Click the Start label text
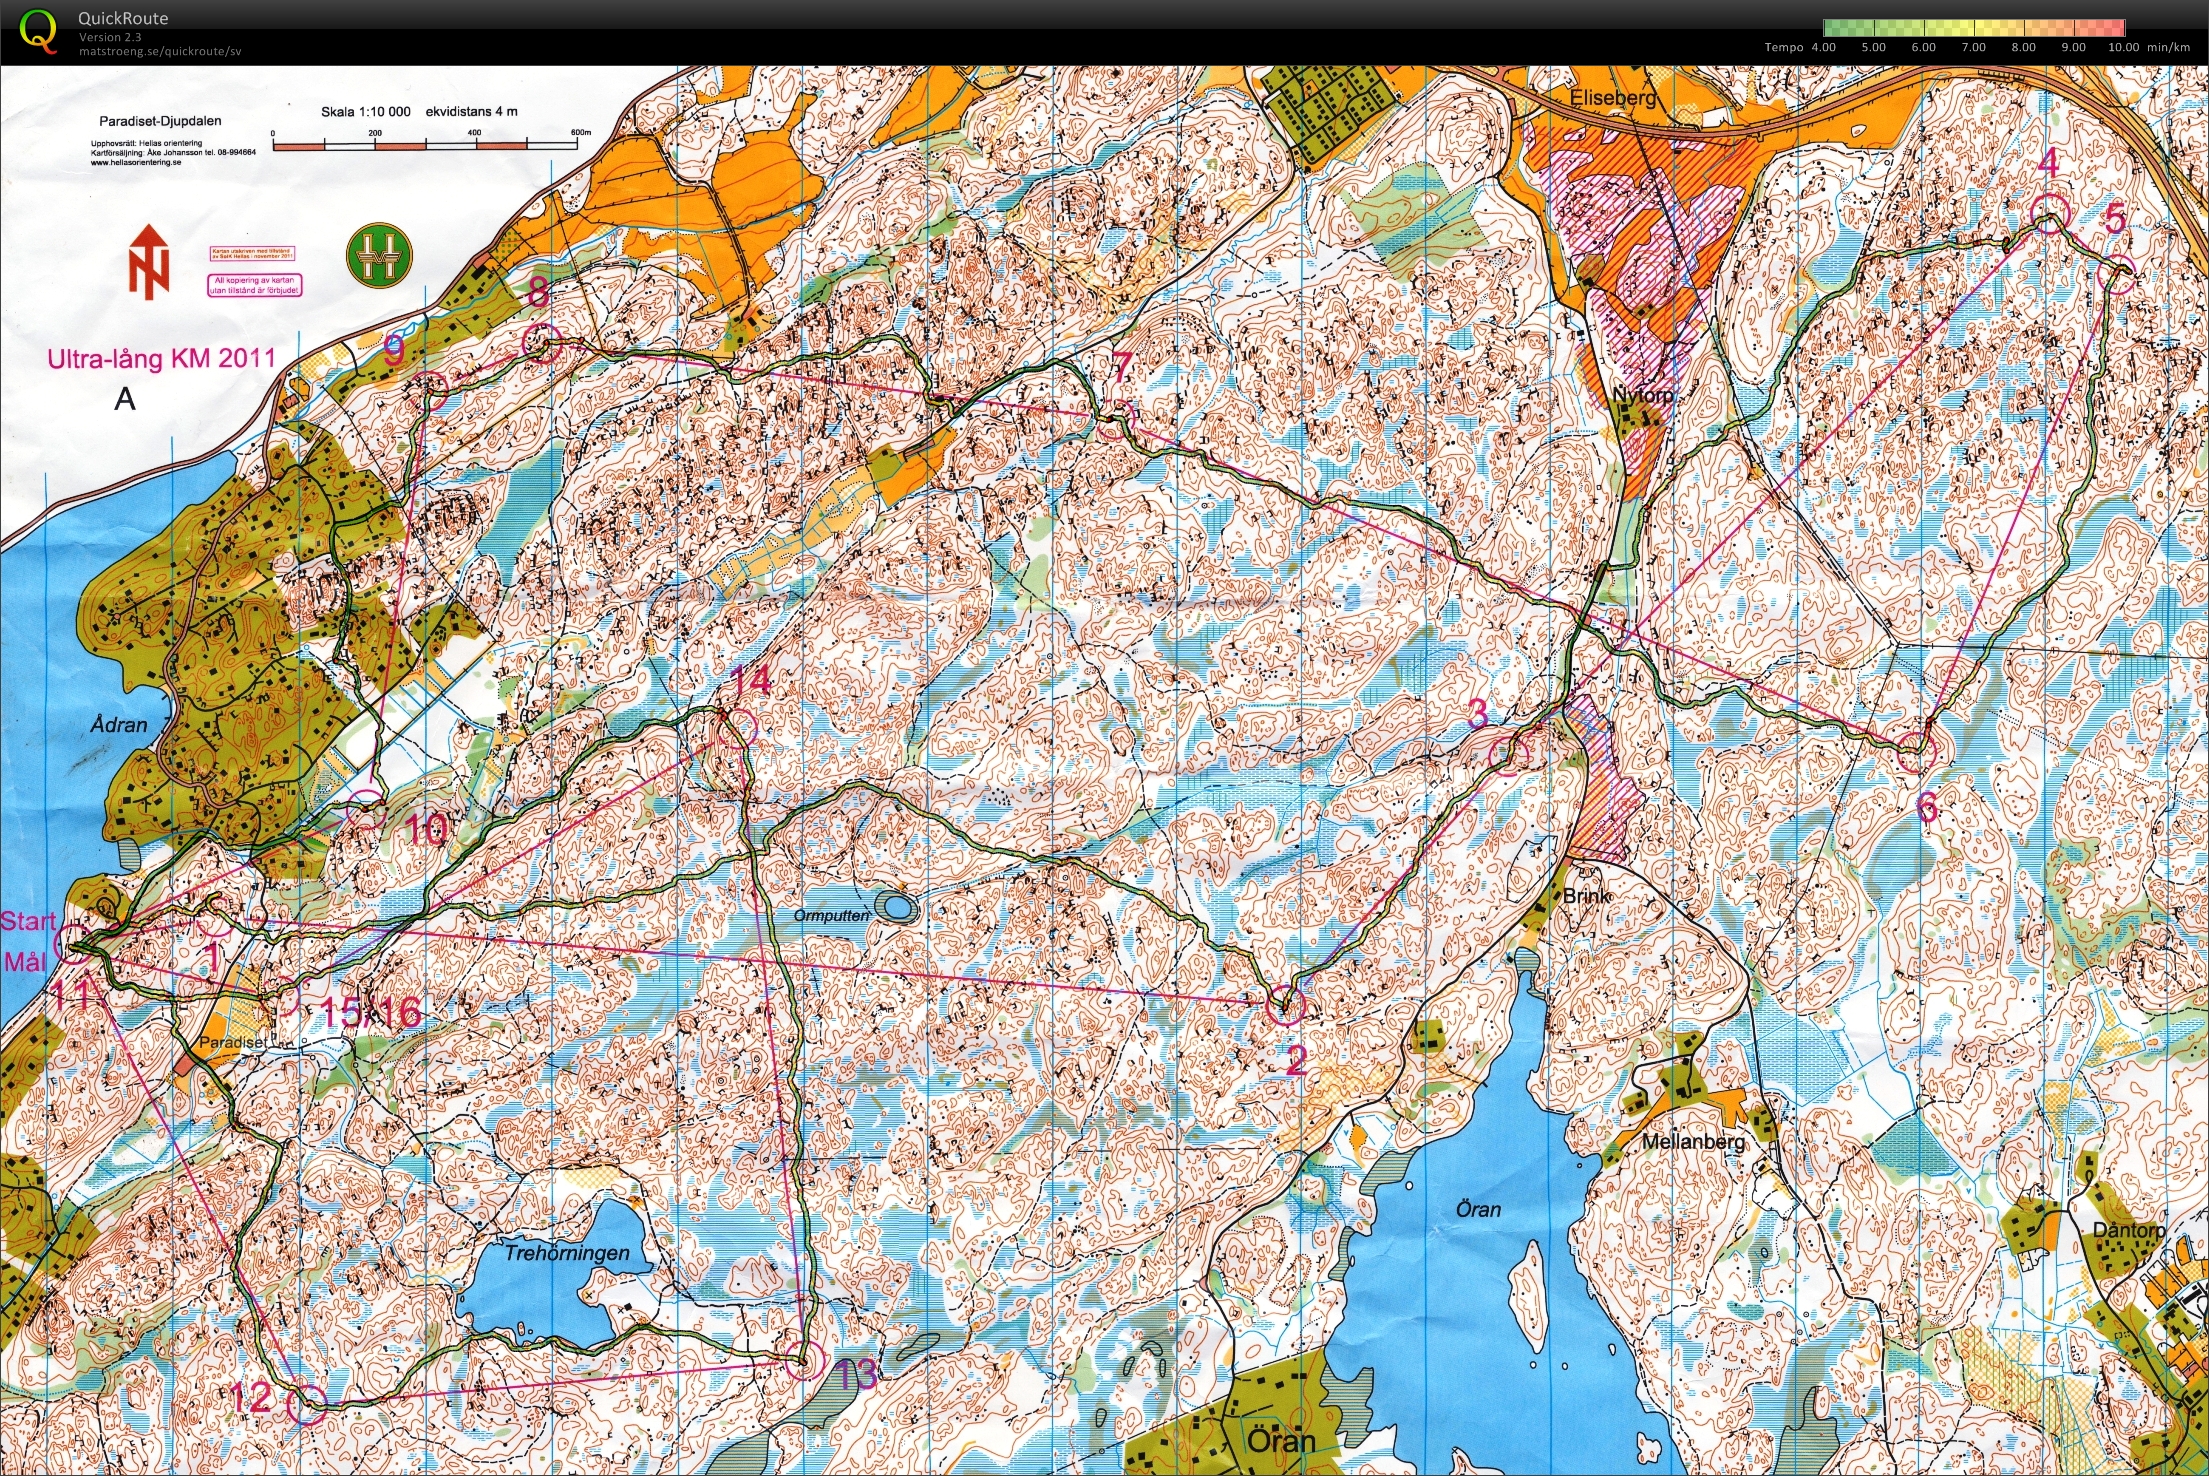This screenshot has height=1476, width=2209. coord(28,921)
